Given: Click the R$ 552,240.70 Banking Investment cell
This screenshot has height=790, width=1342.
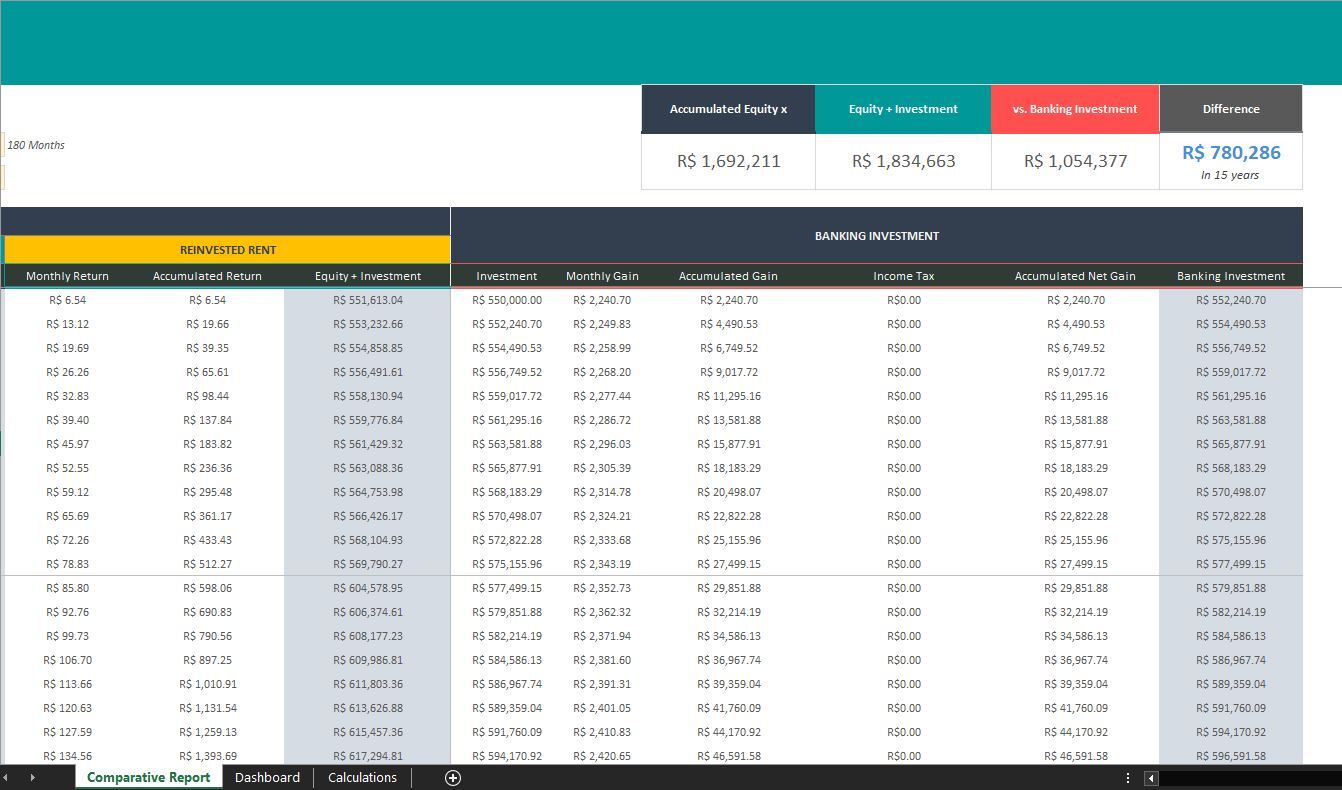Looking at the screenshot, I should [x=1231, y=300].
